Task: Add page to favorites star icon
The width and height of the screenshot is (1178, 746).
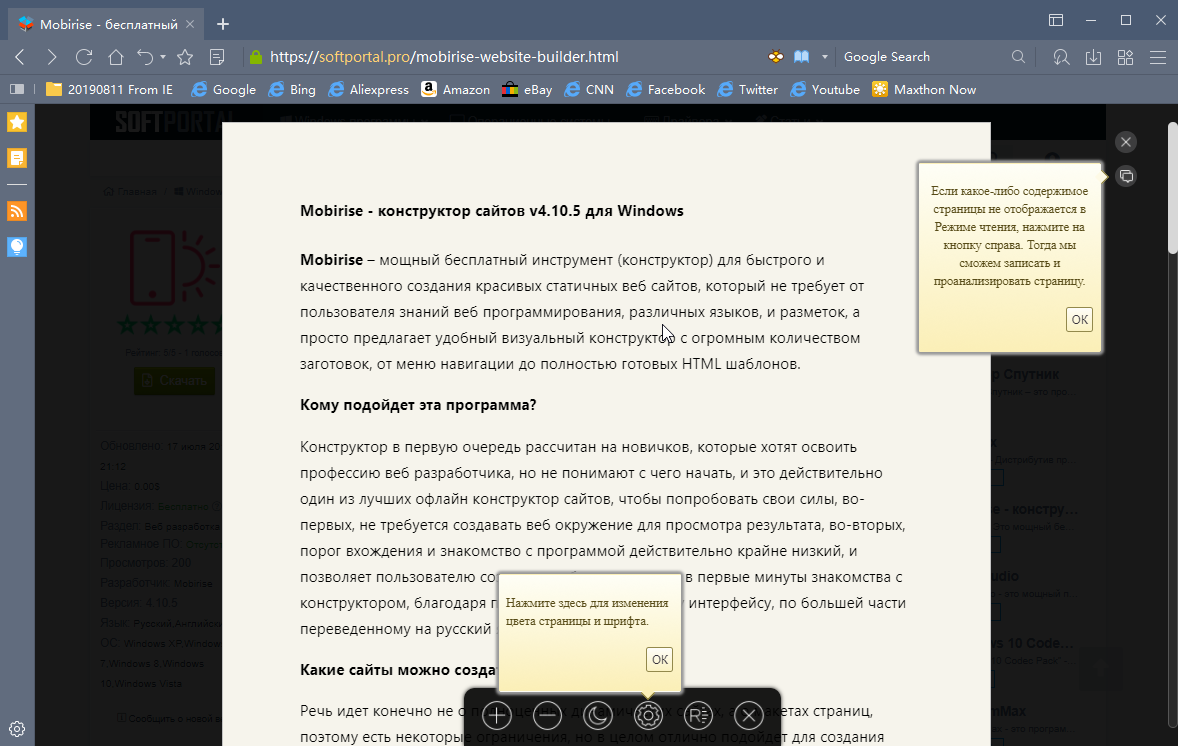Action: tap(185, 57)
